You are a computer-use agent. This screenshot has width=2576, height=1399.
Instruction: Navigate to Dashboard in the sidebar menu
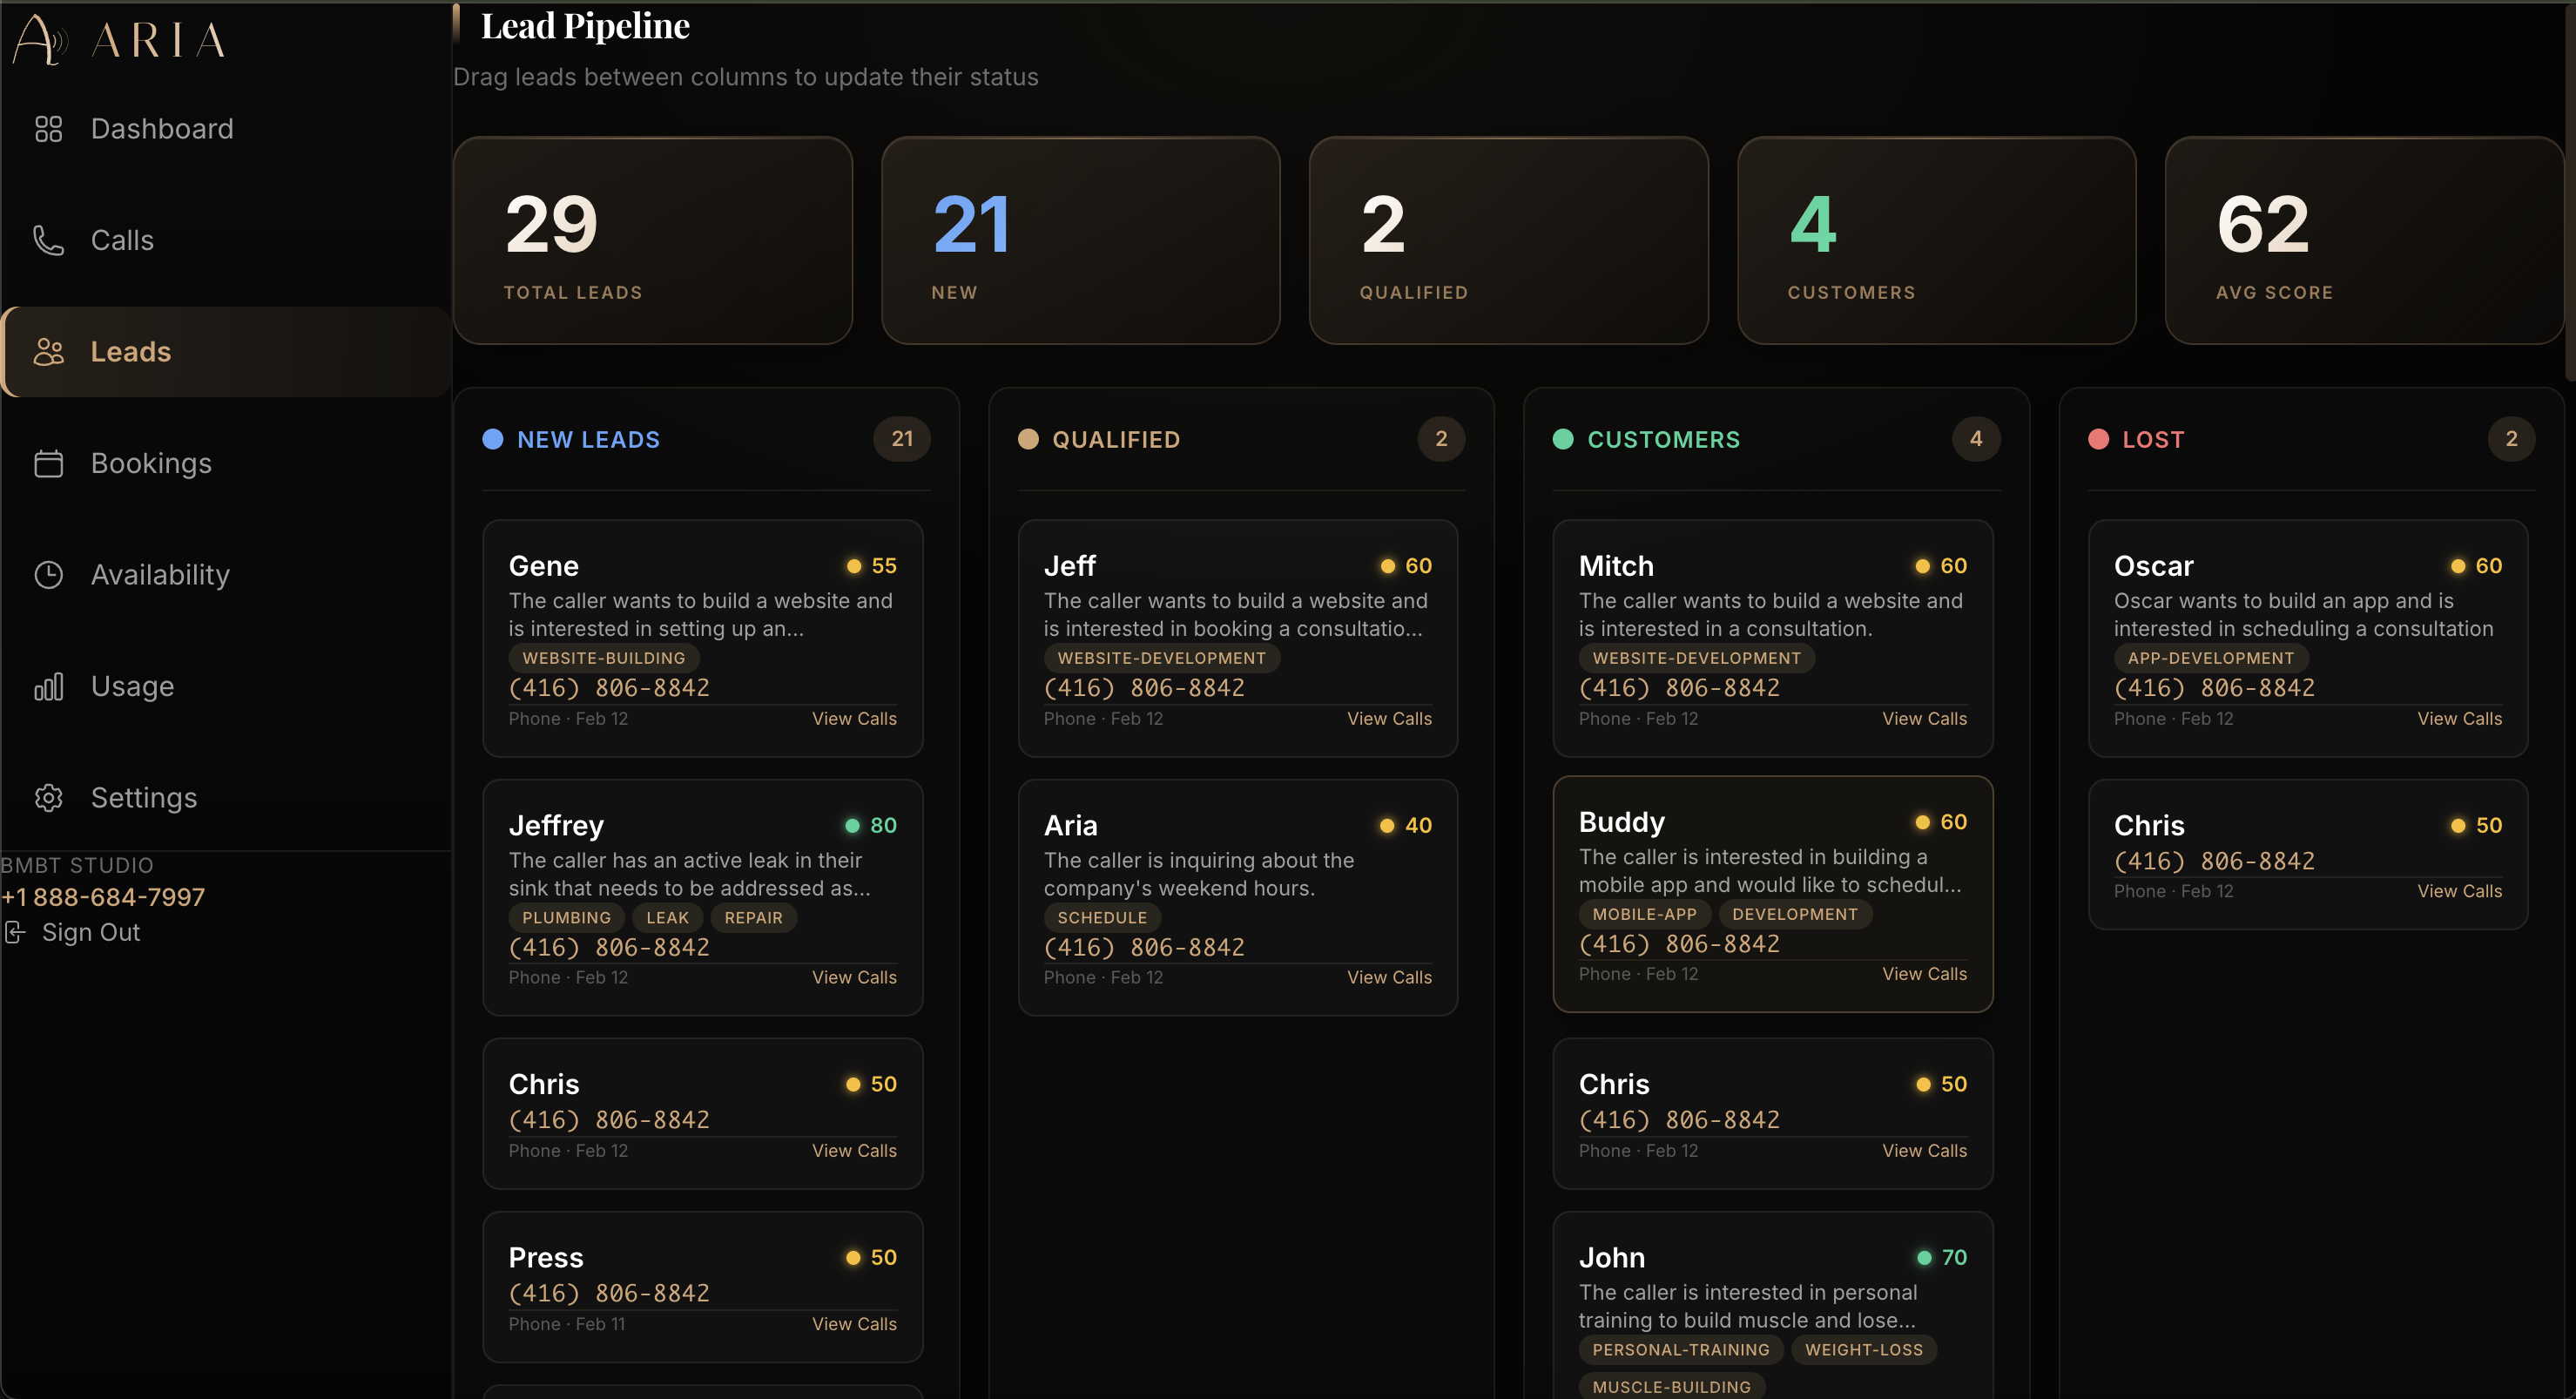click(x=162, y=128)
